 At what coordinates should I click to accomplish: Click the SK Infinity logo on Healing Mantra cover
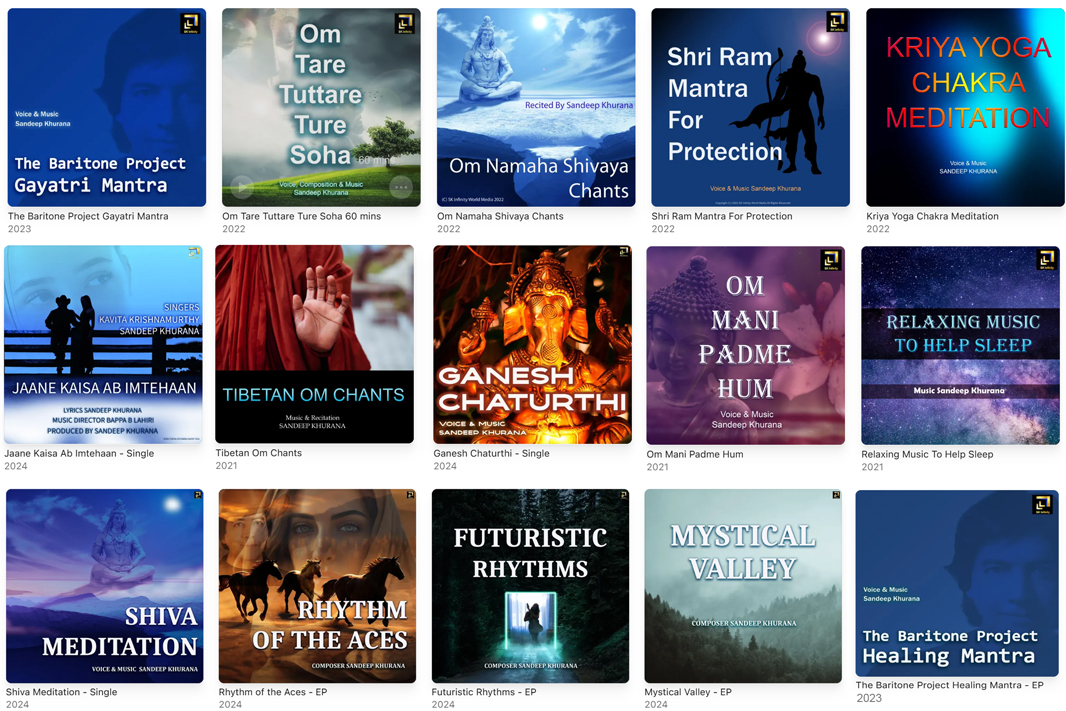(x=1042, y=504)
